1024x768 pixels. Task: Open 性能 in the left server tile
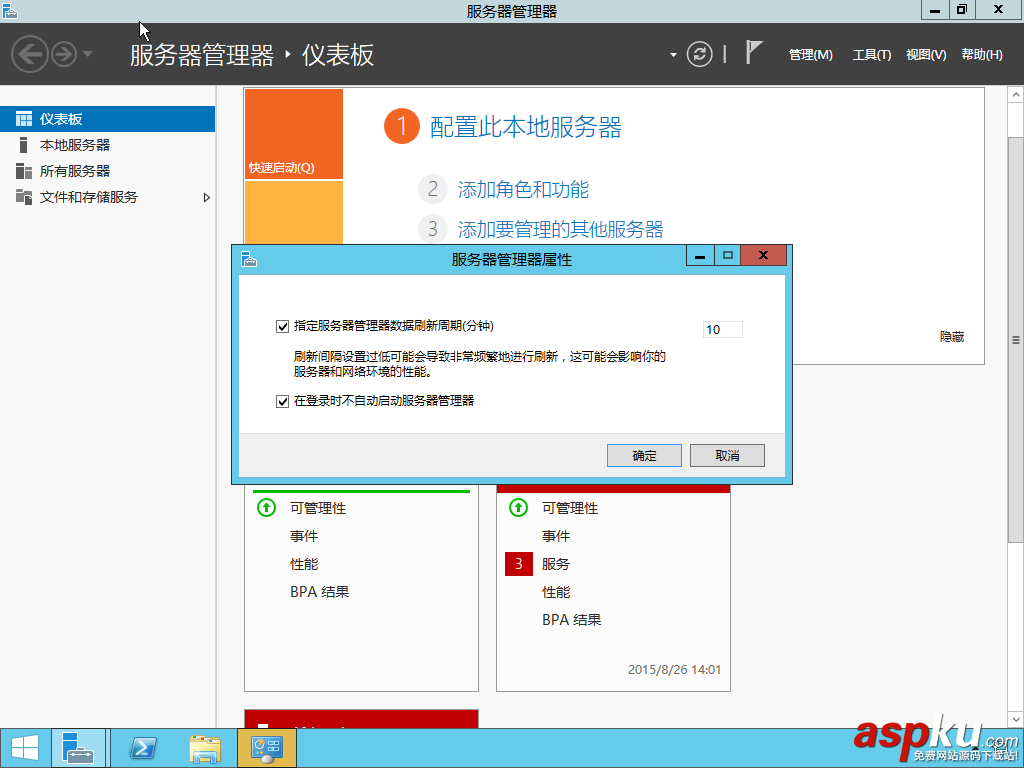[304, 564]
